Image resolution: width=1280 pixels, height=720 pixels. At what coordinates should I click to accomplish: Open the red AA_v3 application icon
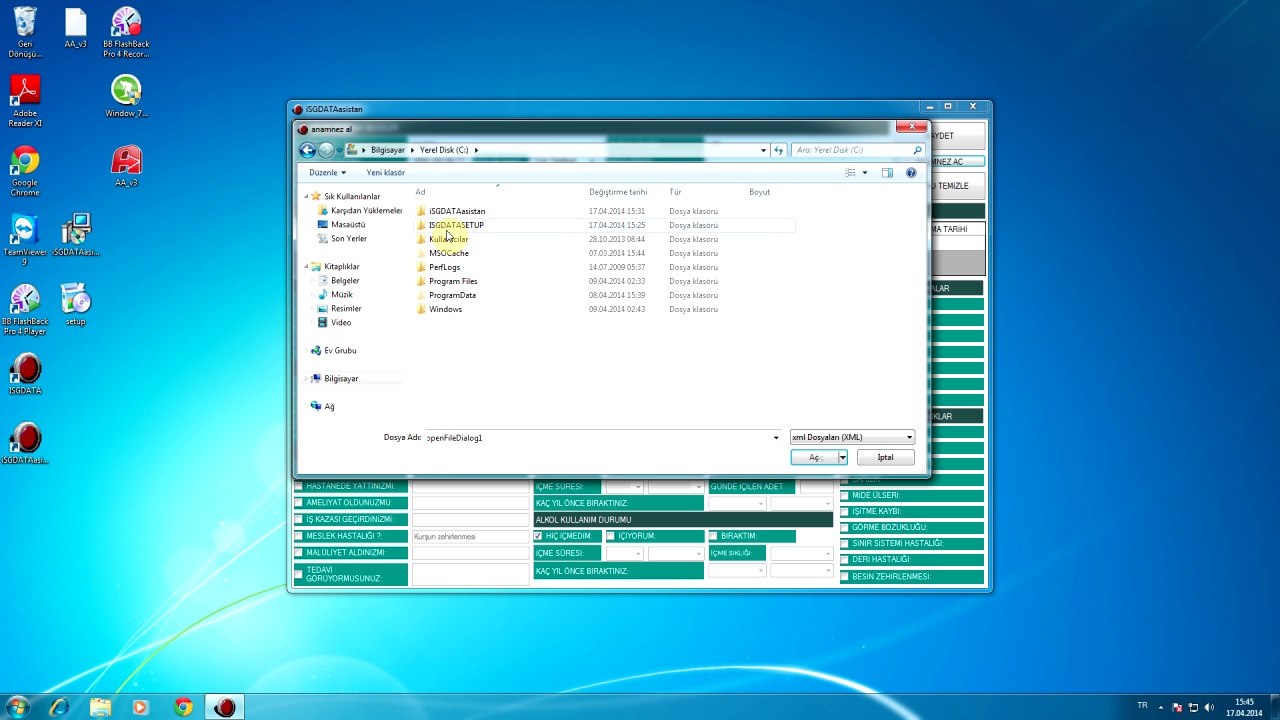tap(126, 166)
